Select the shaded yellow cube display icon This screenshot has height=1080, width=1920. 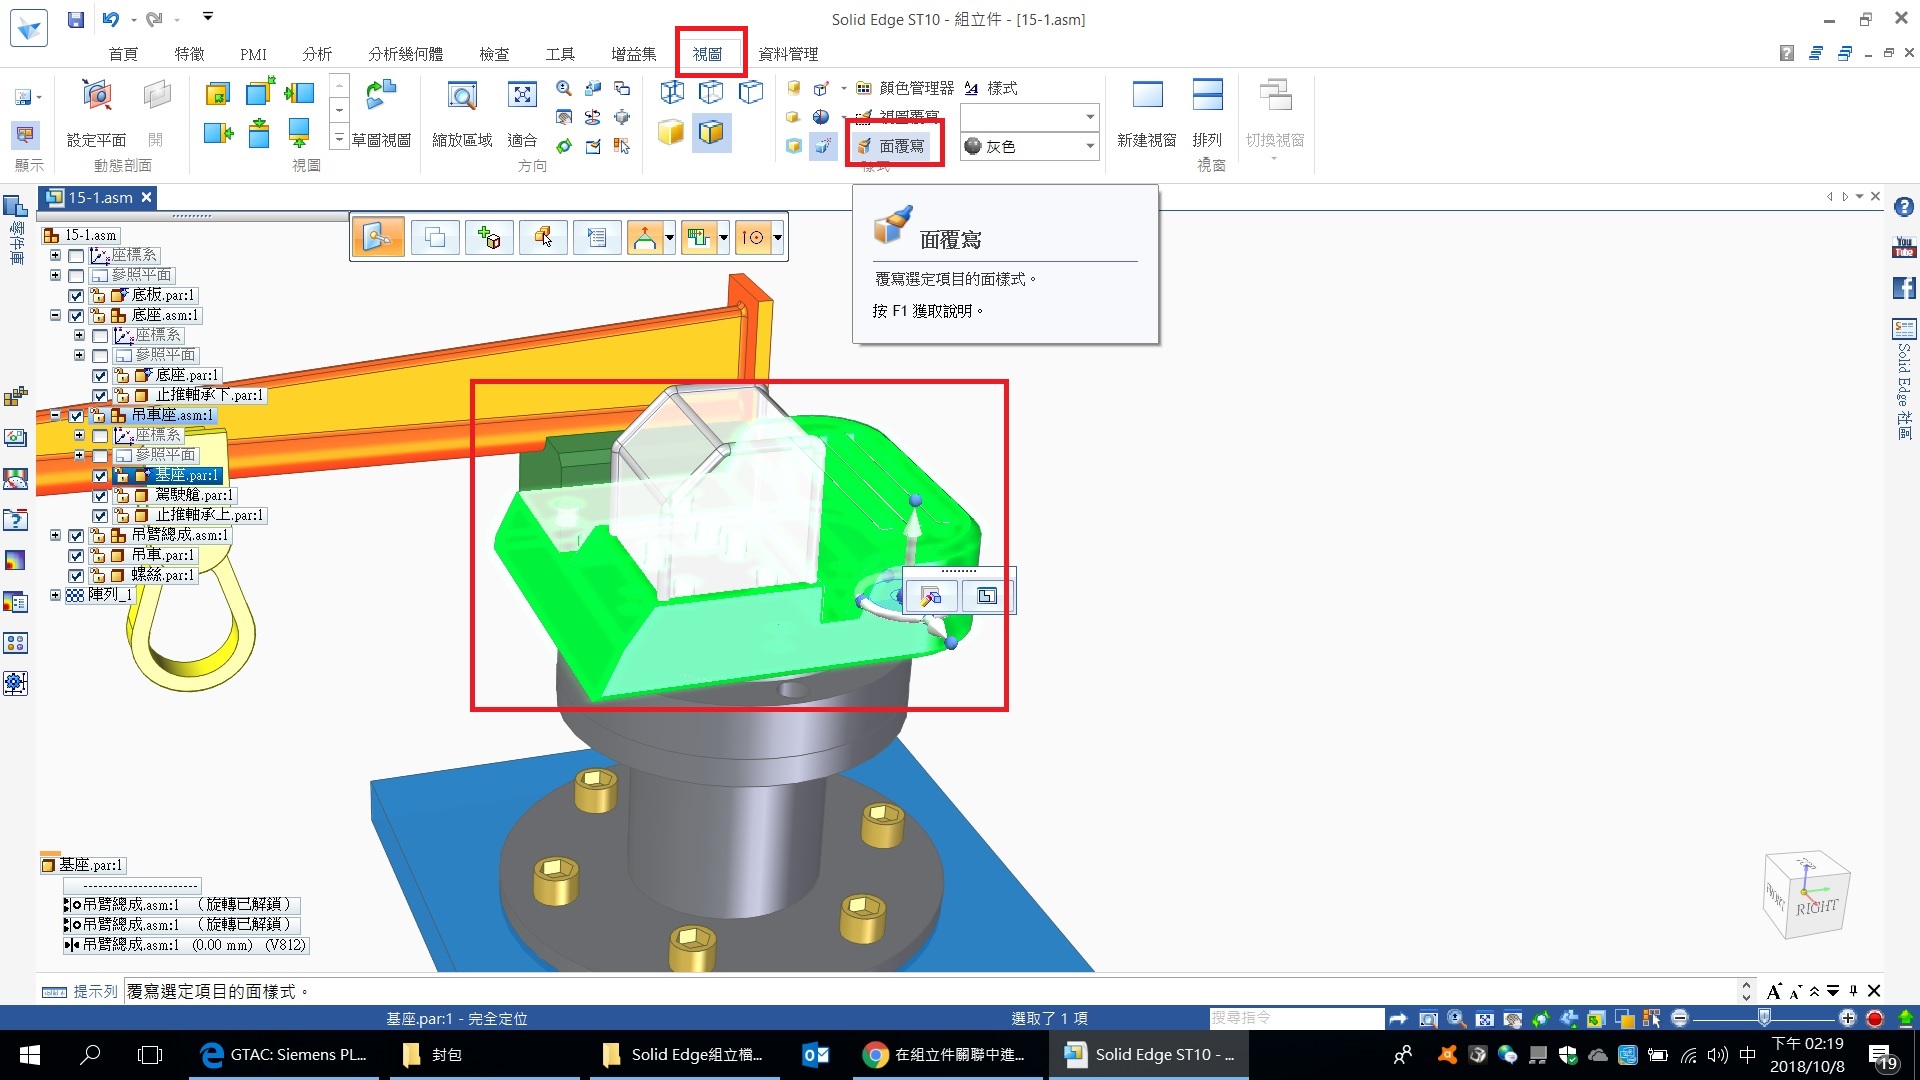click(x=671, y=132)
